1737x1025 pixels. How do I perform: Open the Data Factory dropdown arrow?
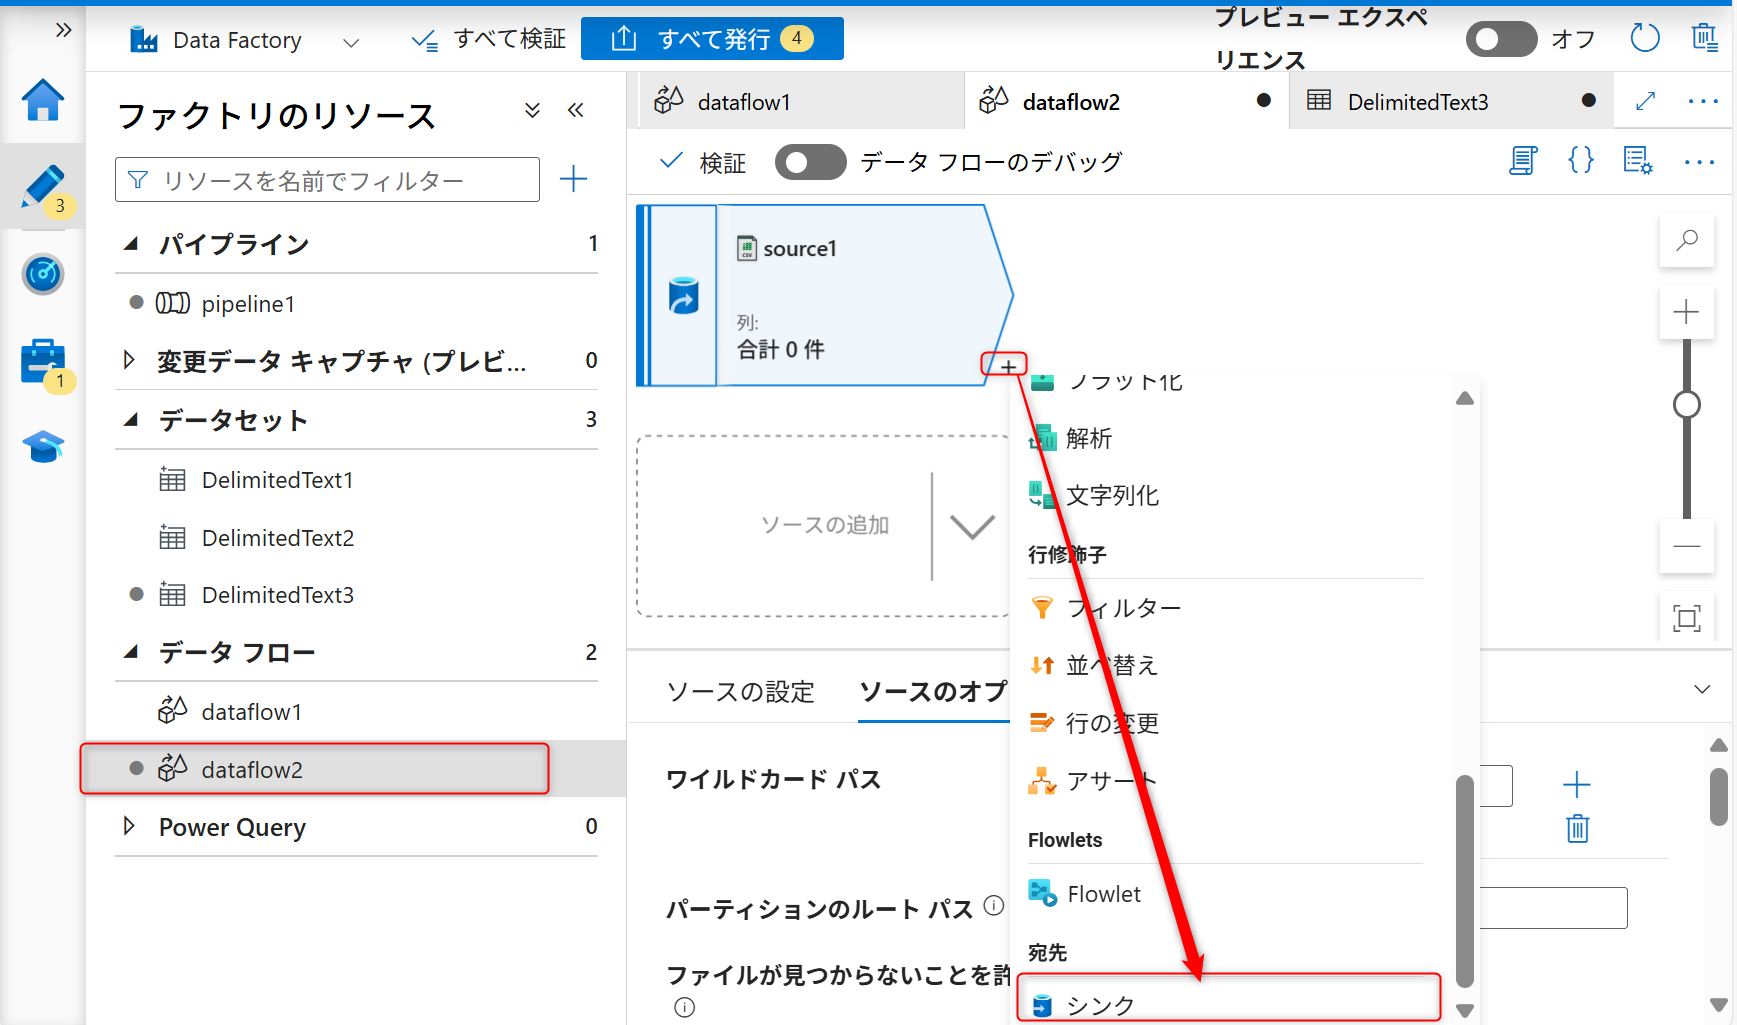click(x=350, y=42)
